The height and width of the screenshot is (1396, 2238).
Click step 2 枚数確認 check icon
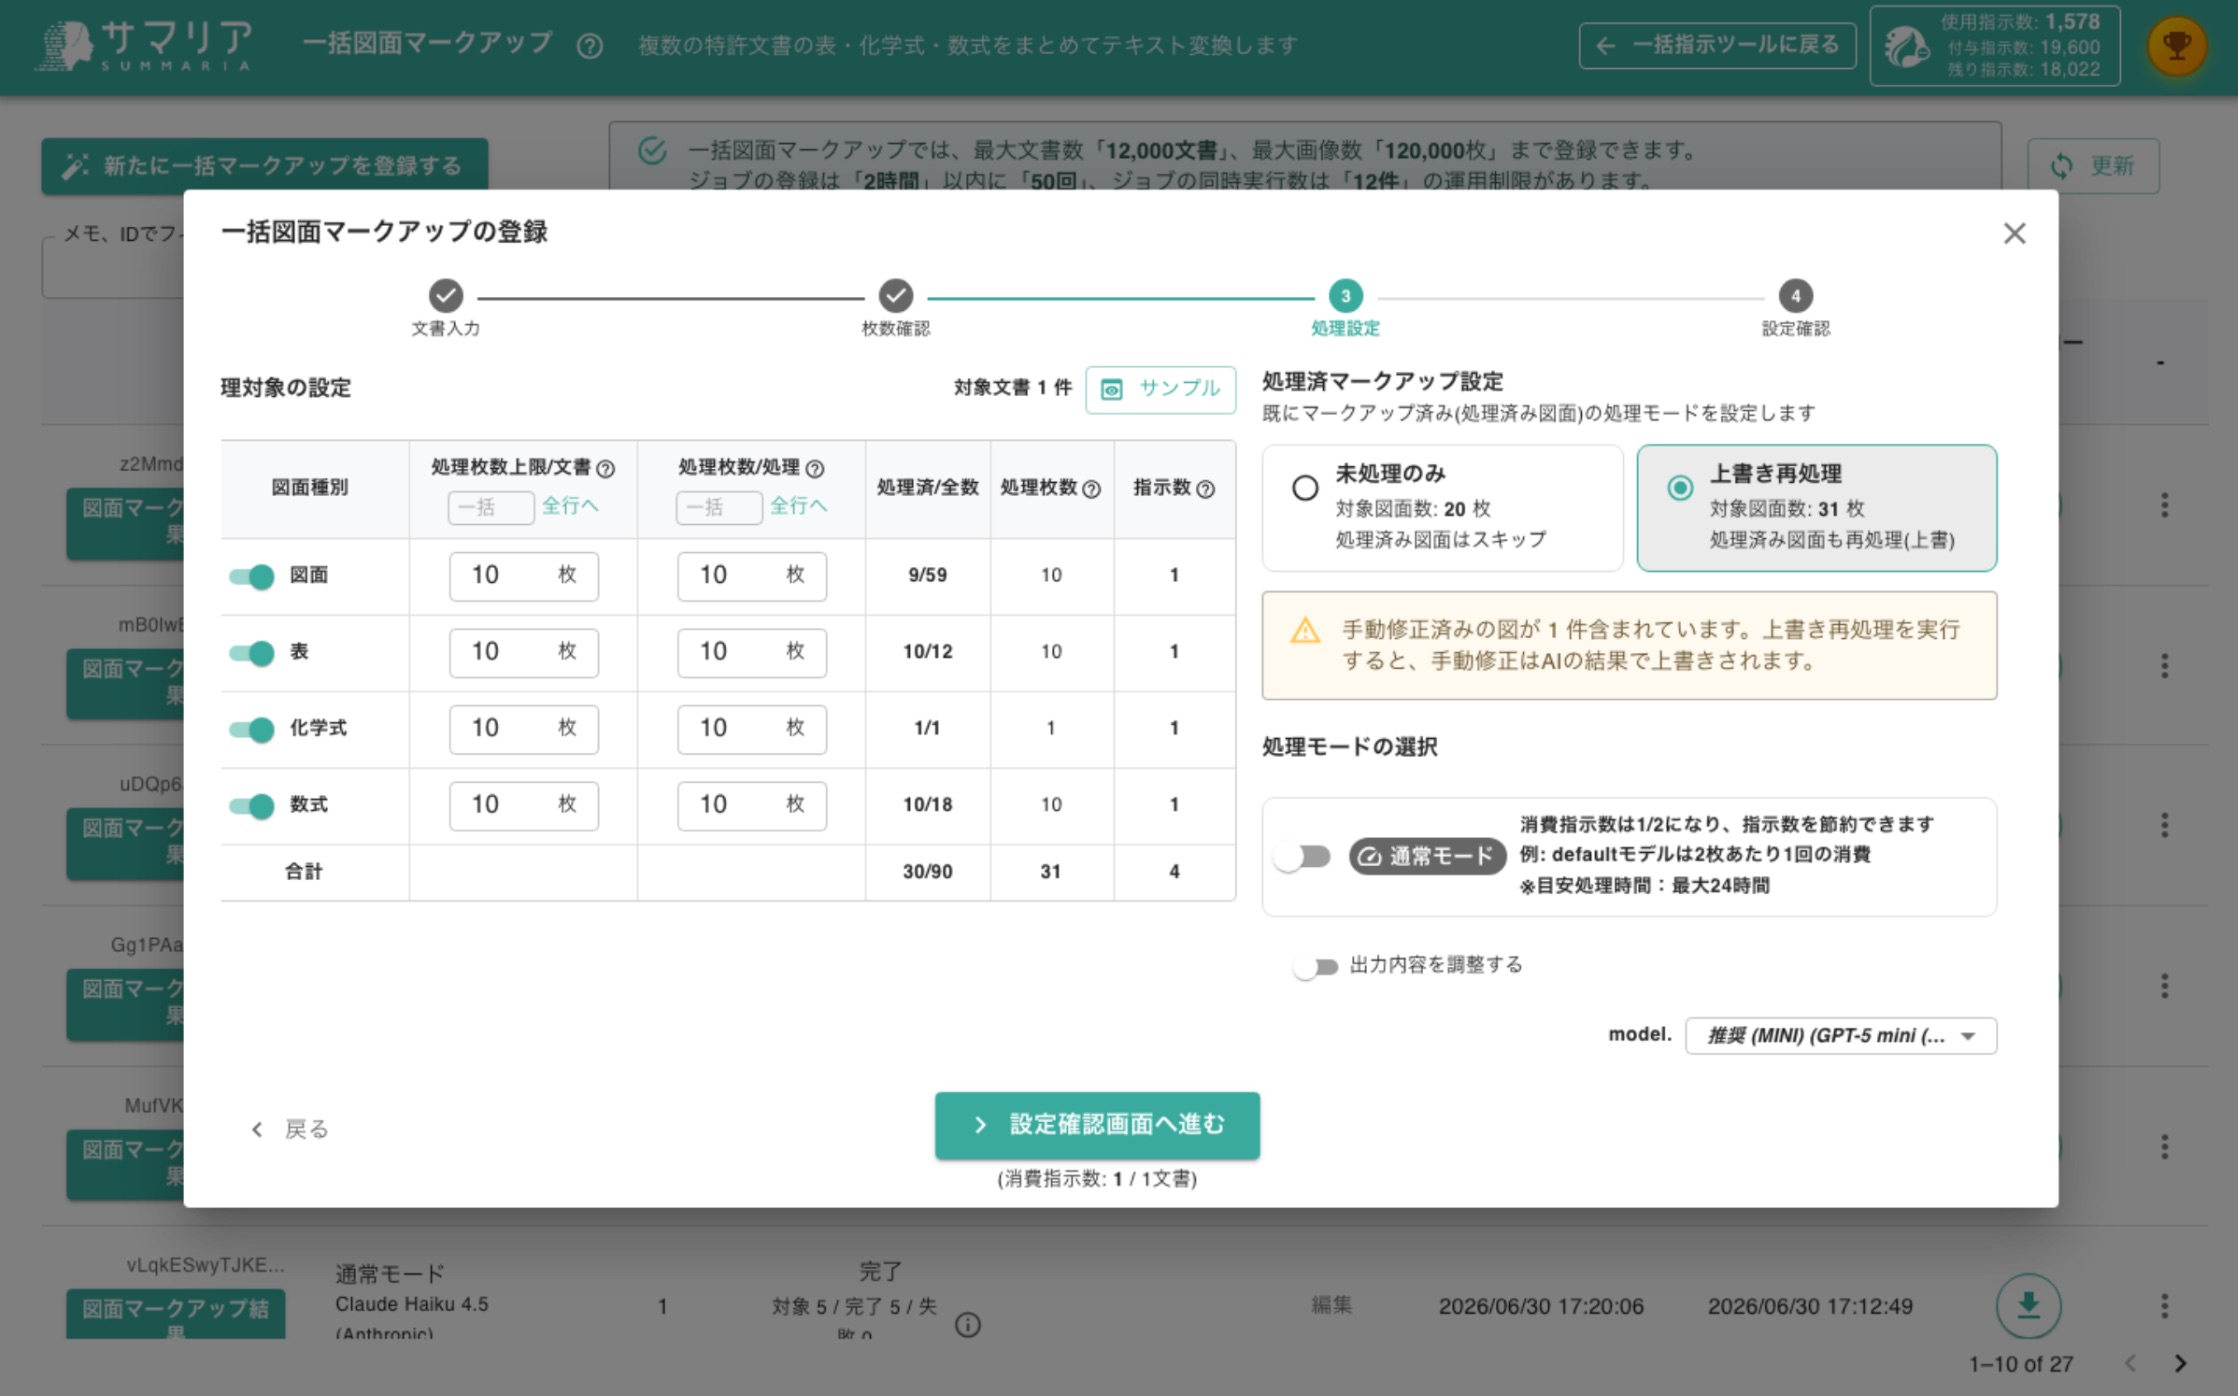[x=896, y=295]
